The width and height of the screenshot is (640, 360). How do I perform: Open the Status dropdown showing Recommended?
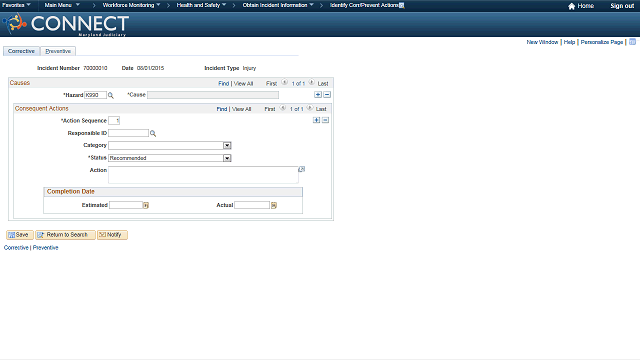click(227, 158)
